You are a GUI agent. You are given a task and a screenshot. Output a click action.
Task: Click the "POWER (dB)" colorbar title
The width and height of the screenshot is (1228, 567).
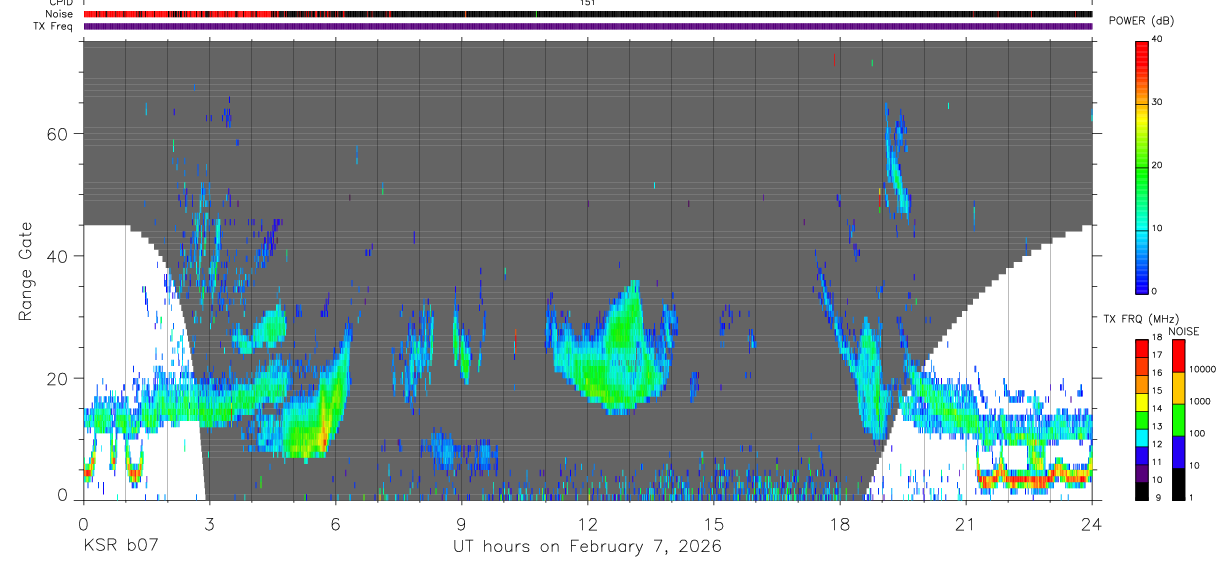pos(1141,21)
